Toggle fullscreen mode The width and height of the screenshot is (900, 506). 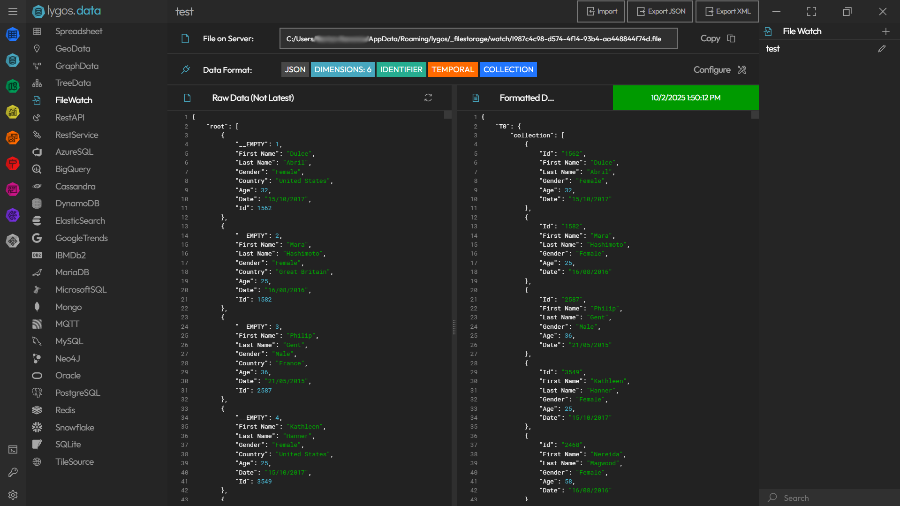pyautogui.click(x=811, y=11)
